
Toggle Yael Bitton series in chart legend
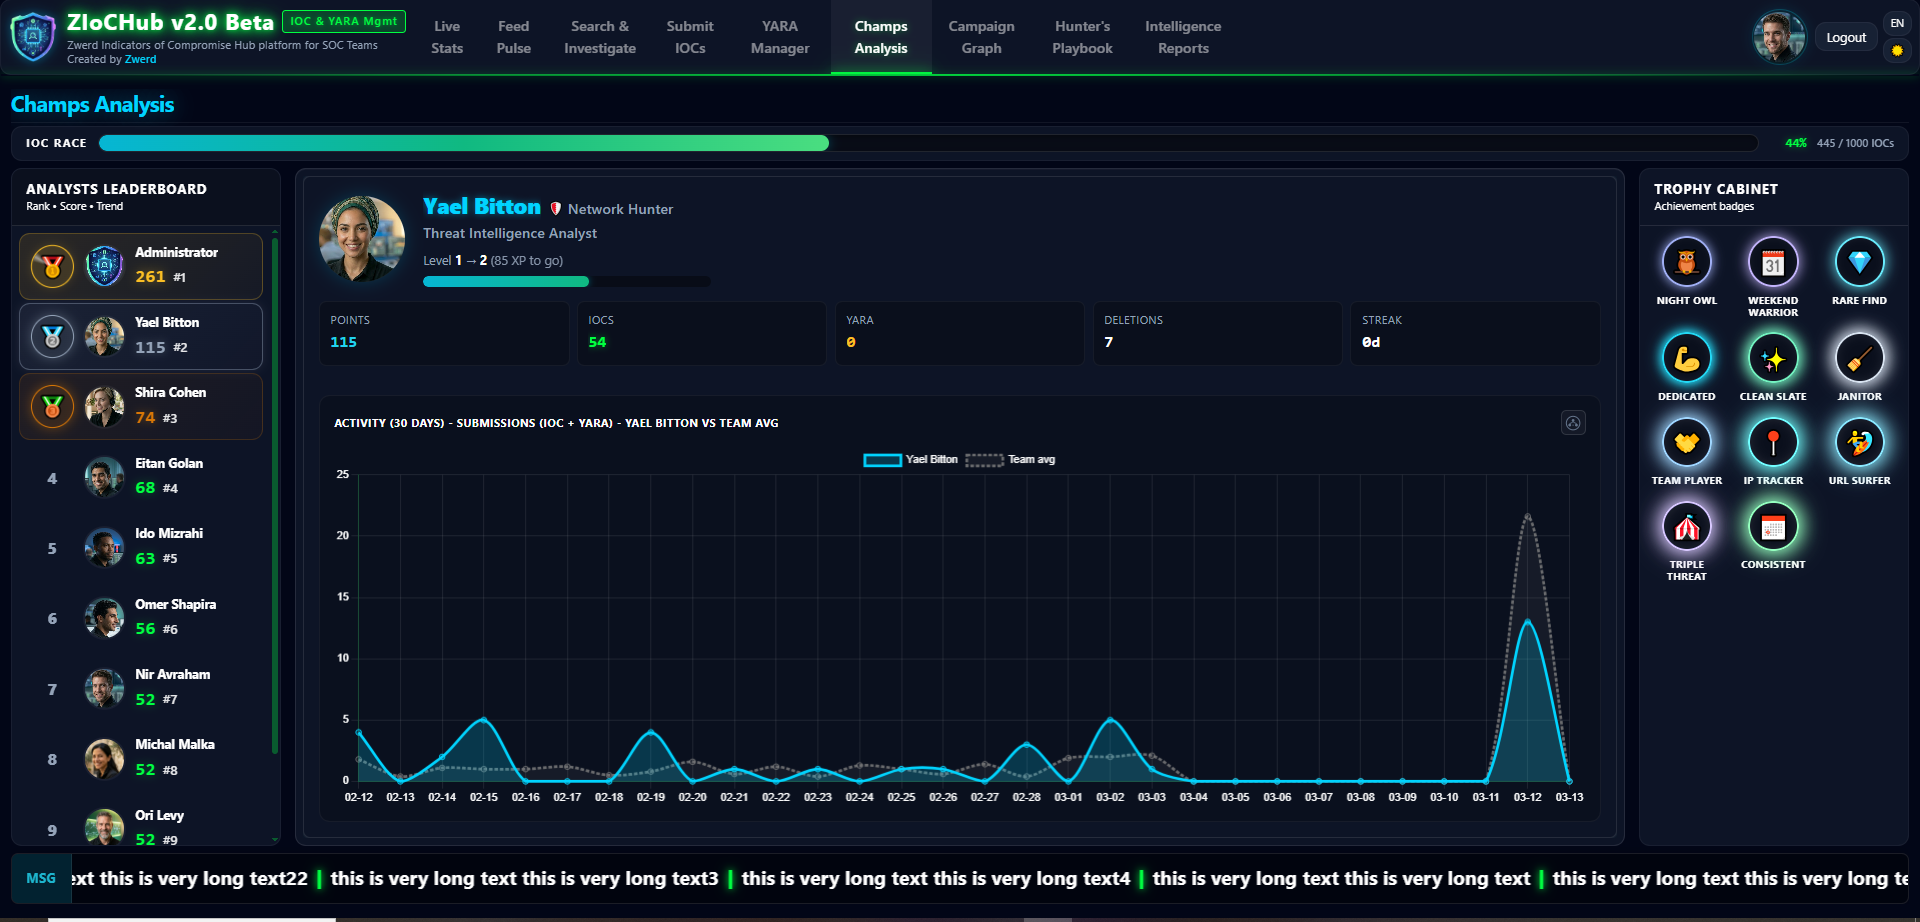[x=910, y=460]
